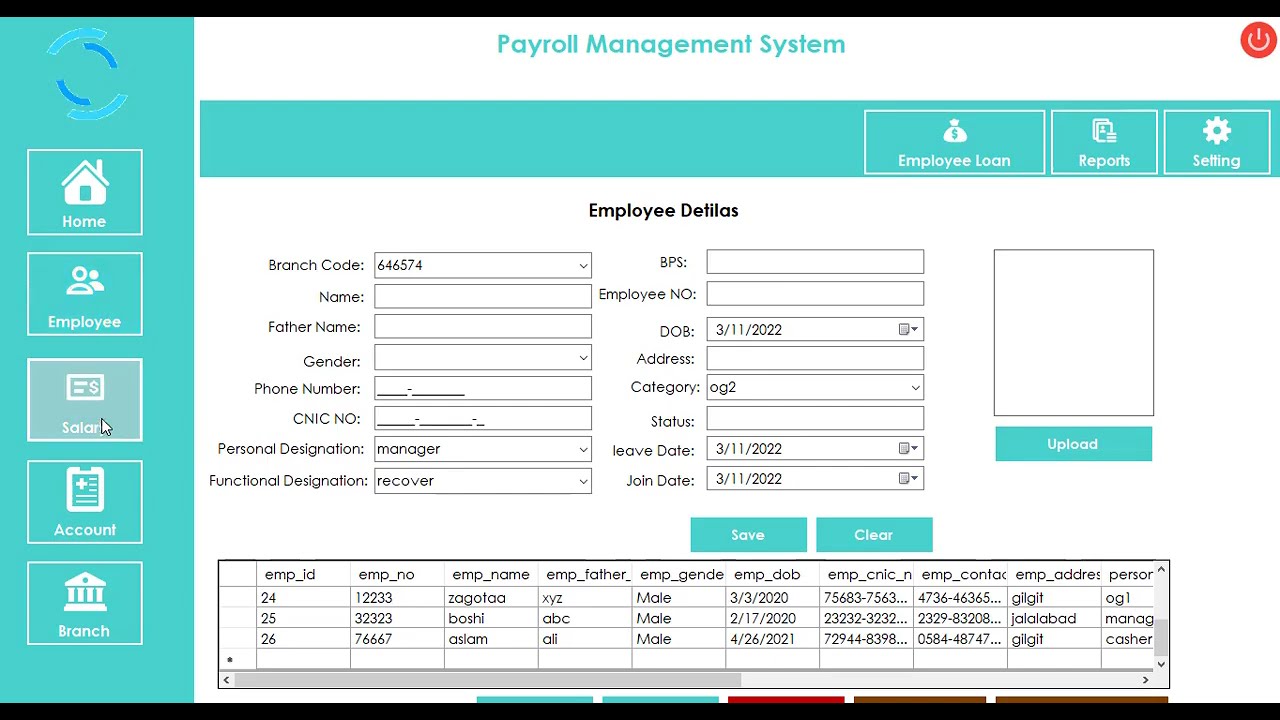Click the Upload photo button

[x=1073, y=444]
